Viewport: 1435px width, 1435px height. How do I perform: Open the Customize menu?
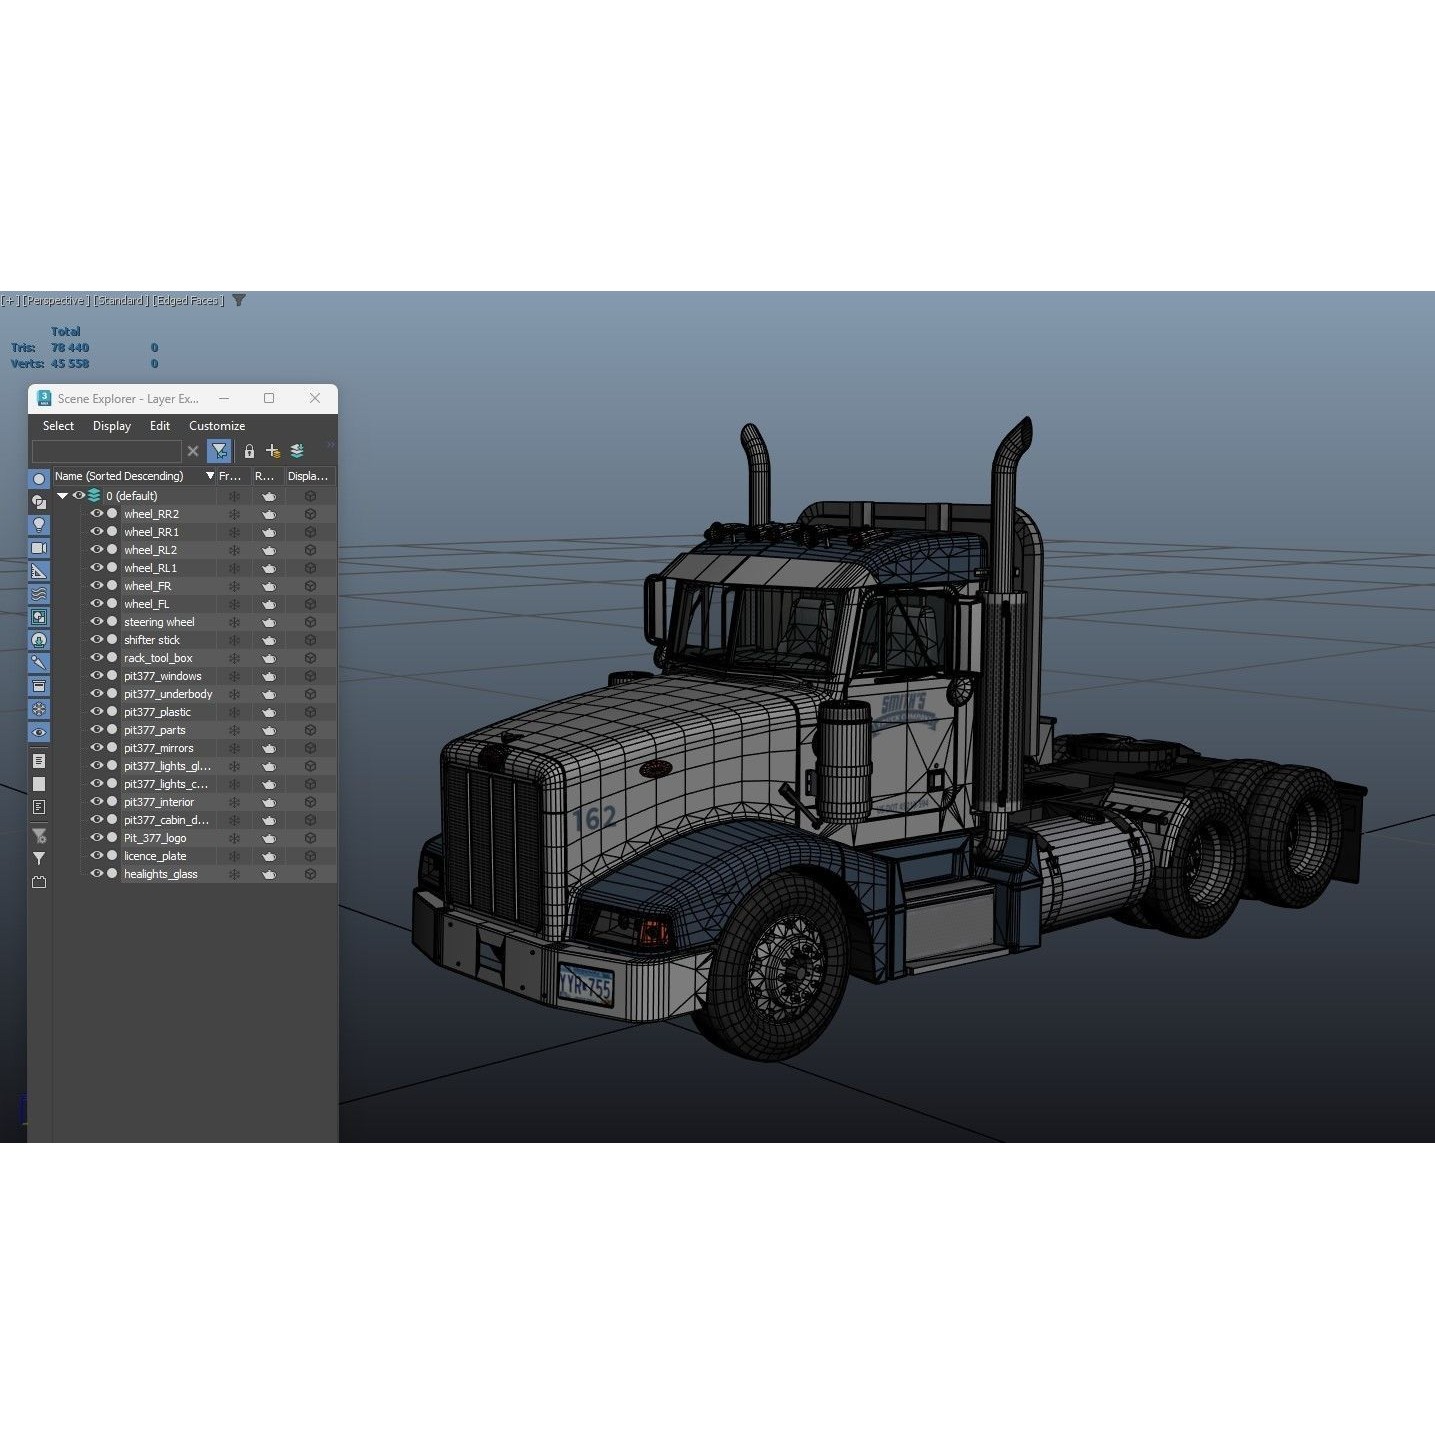[216, 425]
